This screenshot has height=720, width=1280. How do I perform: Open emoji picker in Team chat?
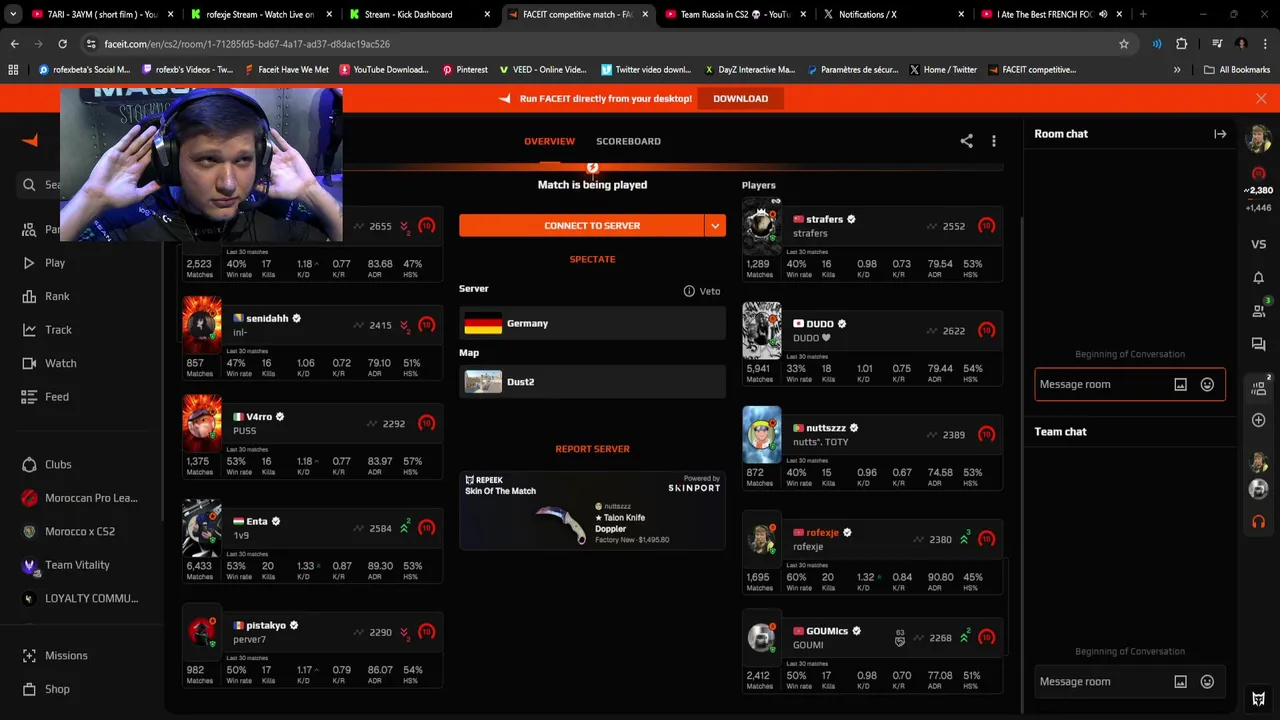pyautogui.click(x=1207, y=682)
